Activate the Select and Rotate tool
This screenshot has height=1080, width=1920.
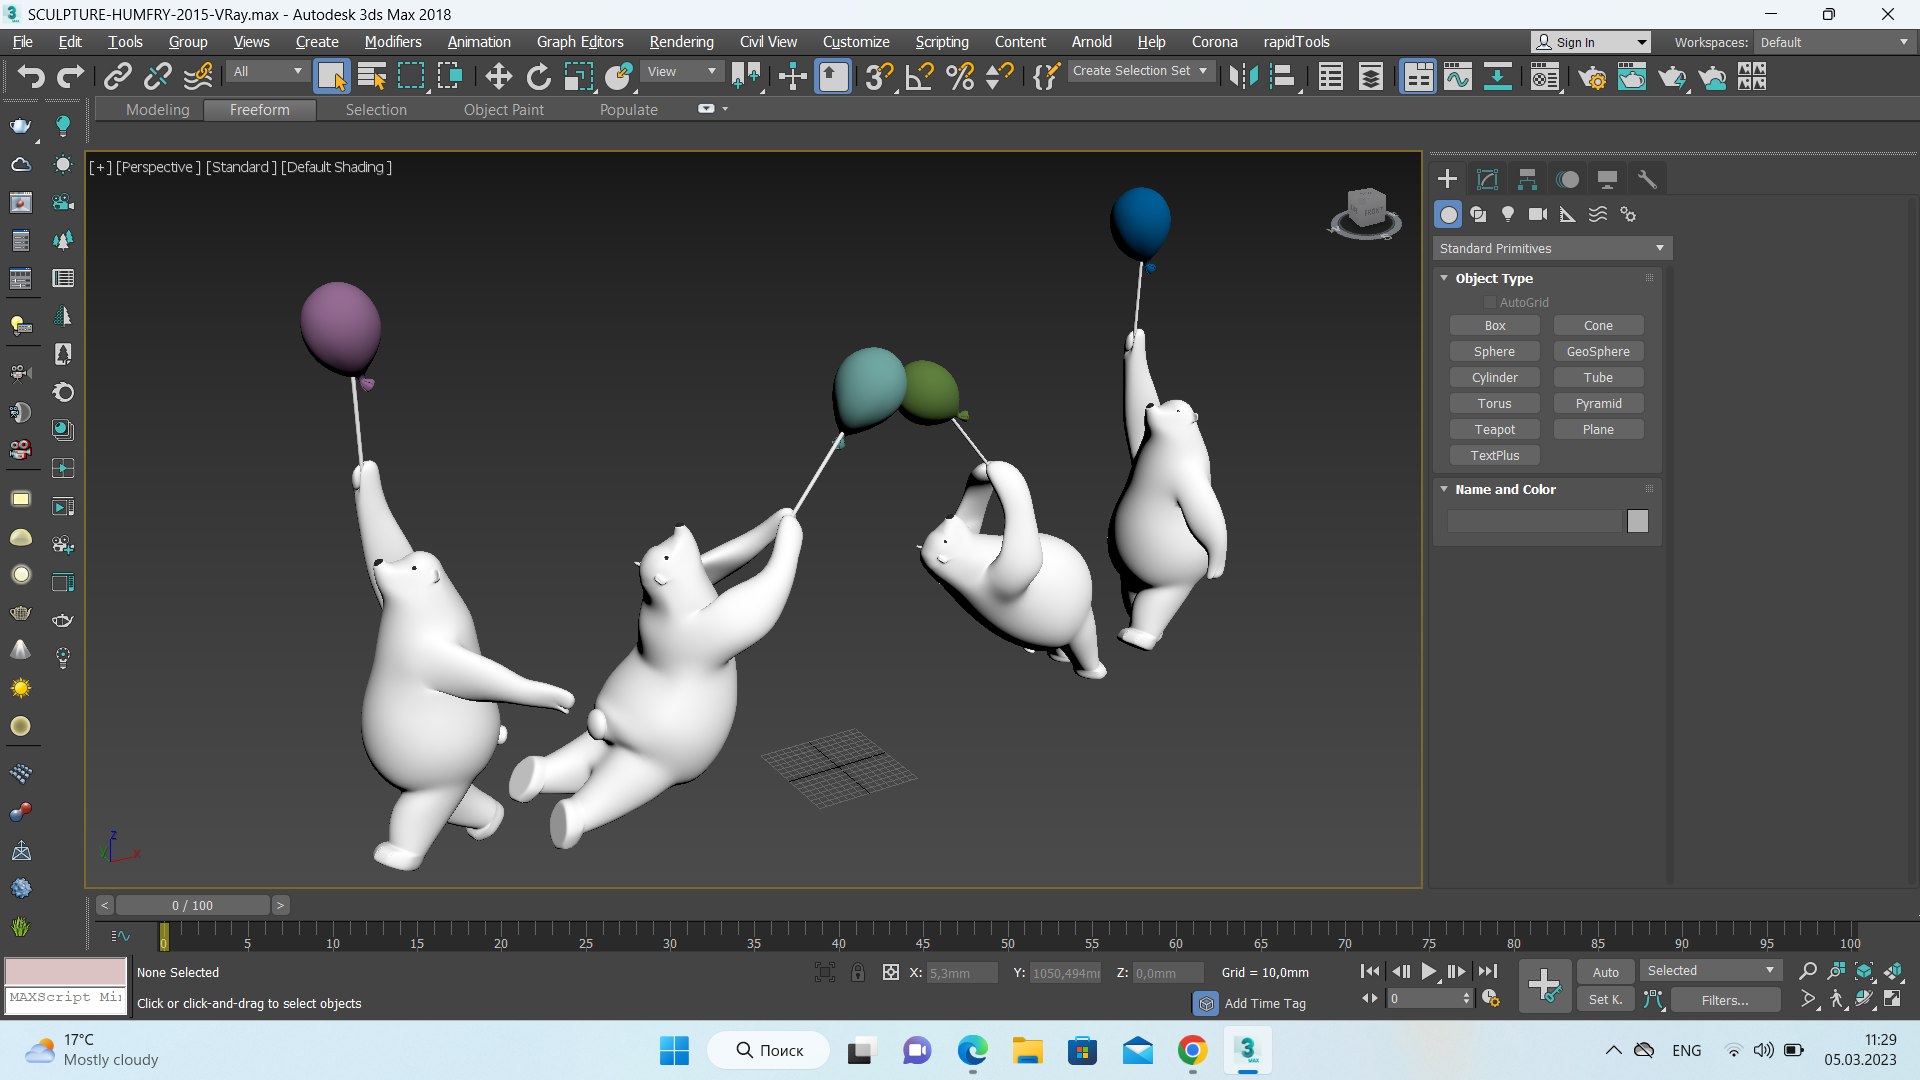point(539,76)
